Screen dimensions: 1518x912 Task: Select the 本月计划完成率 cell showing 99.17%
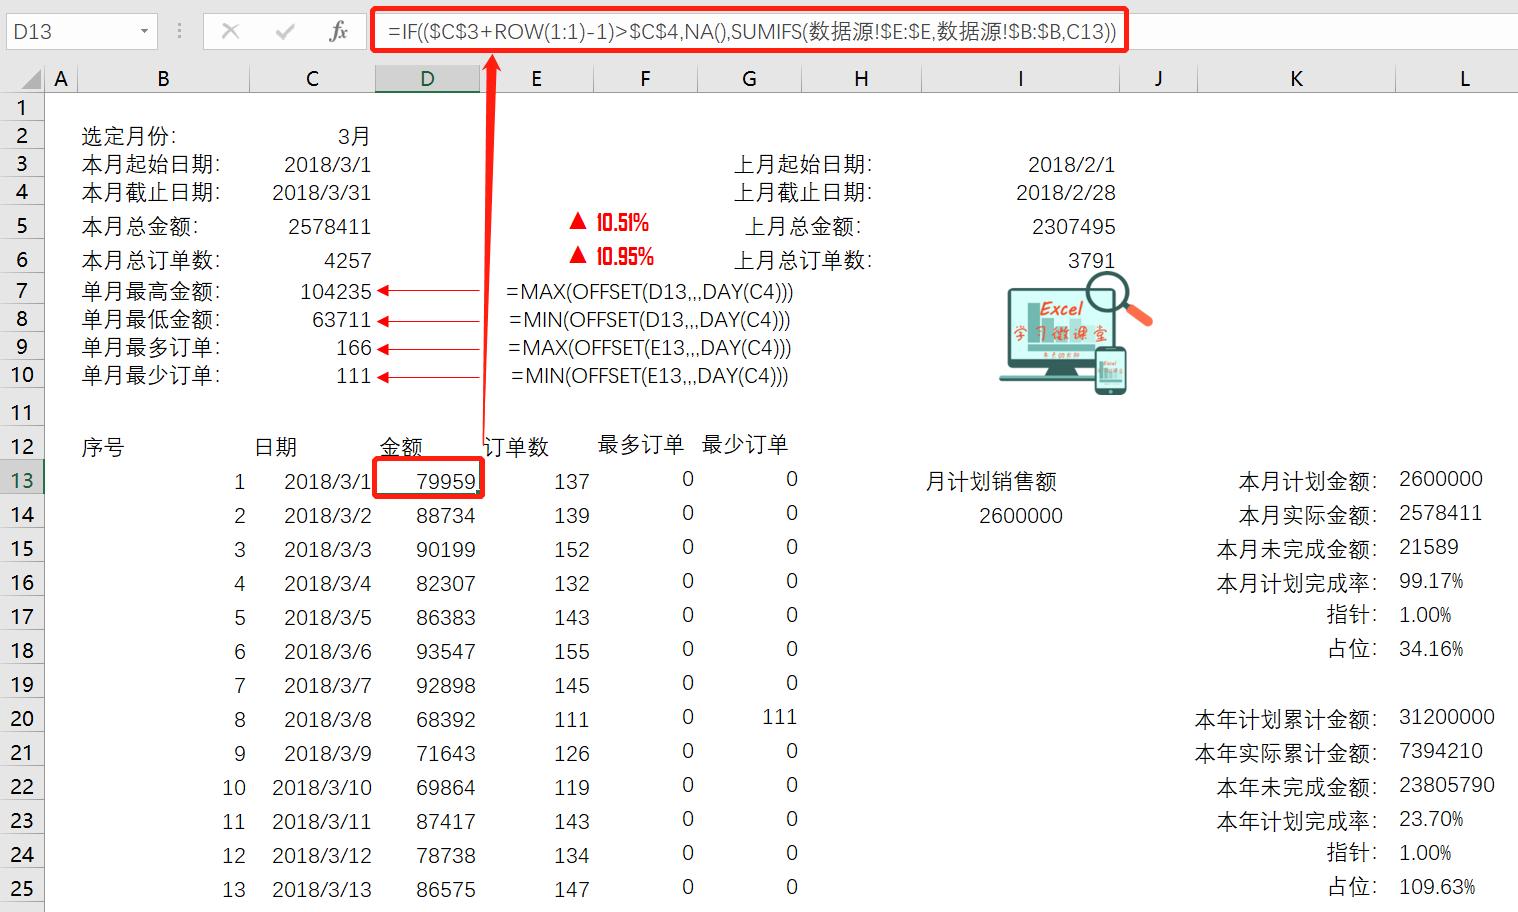click(x=1432, y=581)
